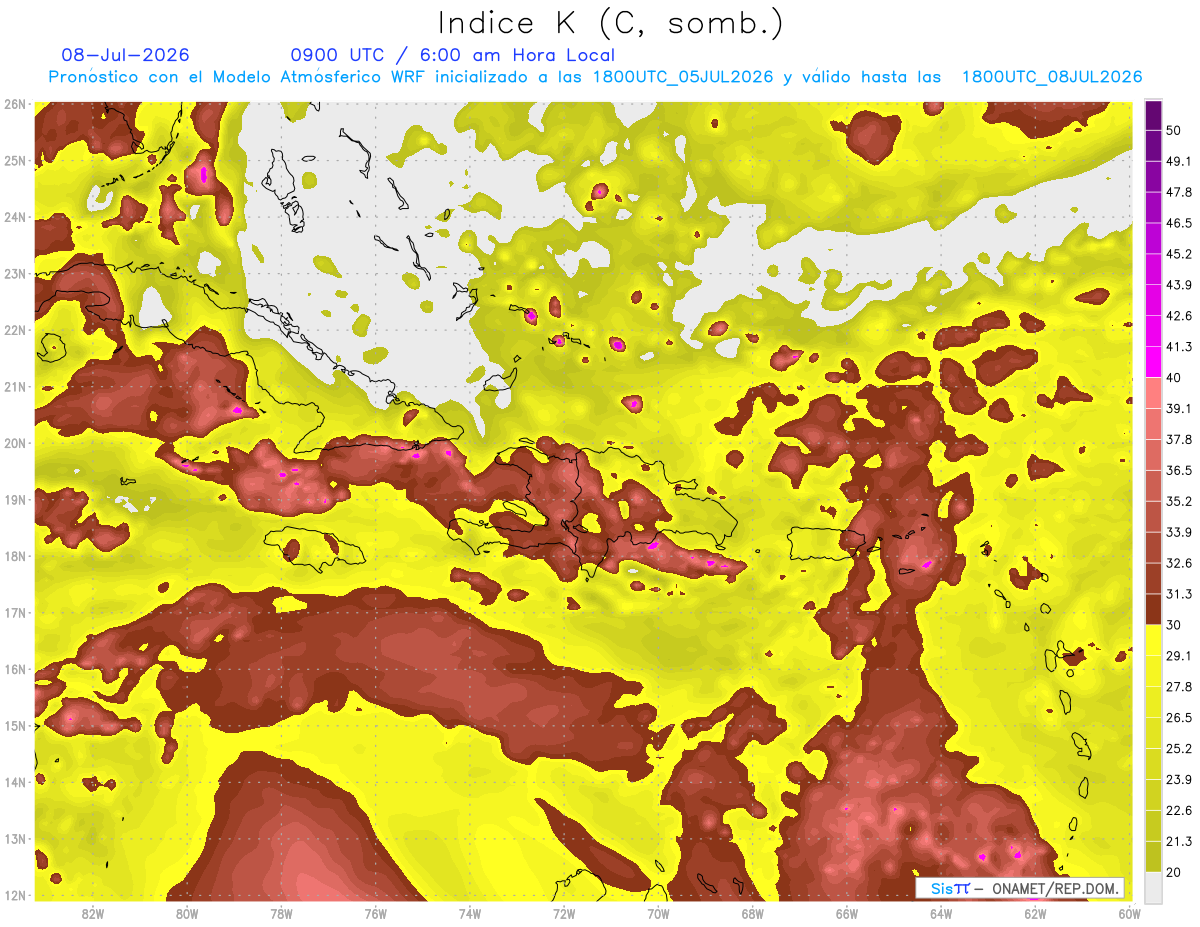The height and width of the screenshot is (927, 1200).
Task: Click the 25N latitude label
Action: [15, 161]
